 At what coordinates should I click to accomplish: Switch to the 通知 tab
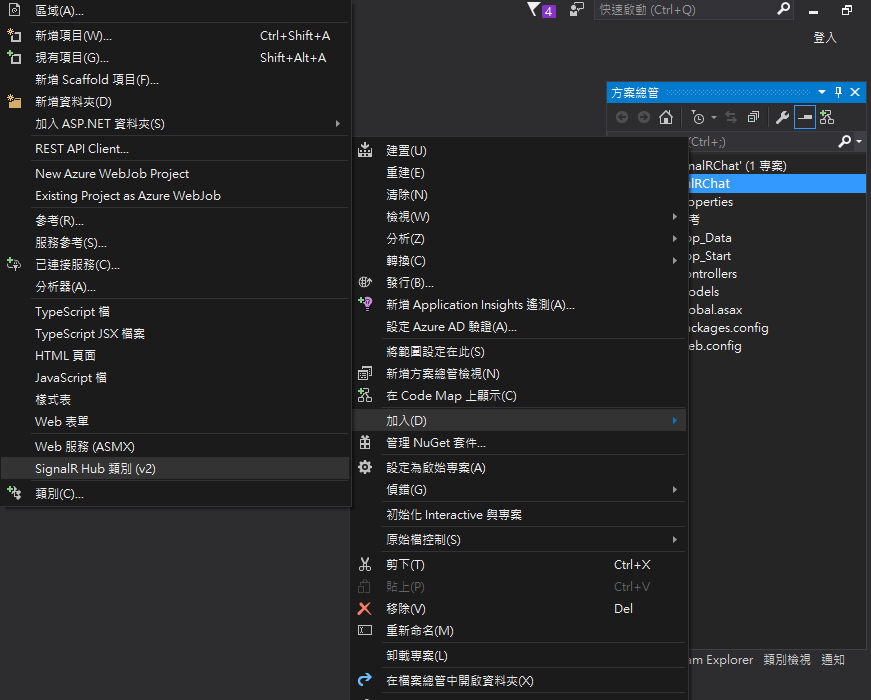tap(833, 659)
